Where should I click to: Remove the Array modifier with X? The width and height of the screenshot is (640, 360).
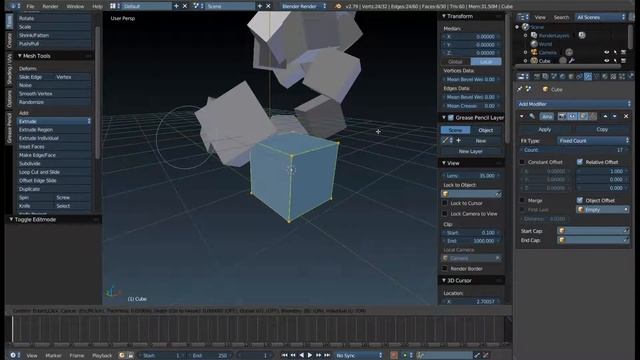click(626, 116)
